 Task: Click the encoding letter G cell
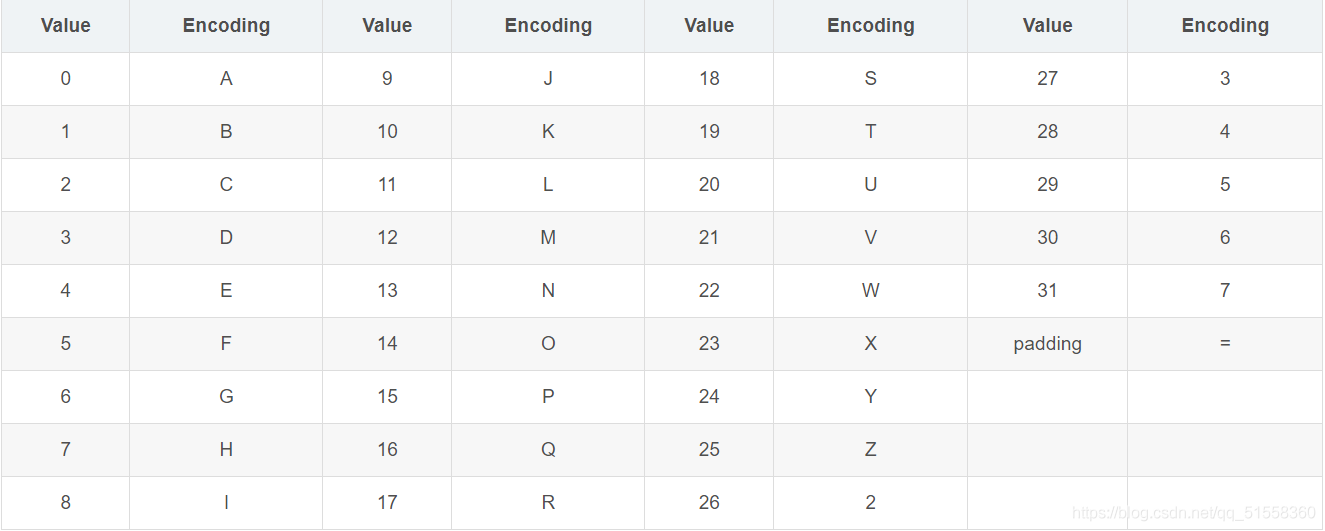pyautogui.click(x=226, y=397)
